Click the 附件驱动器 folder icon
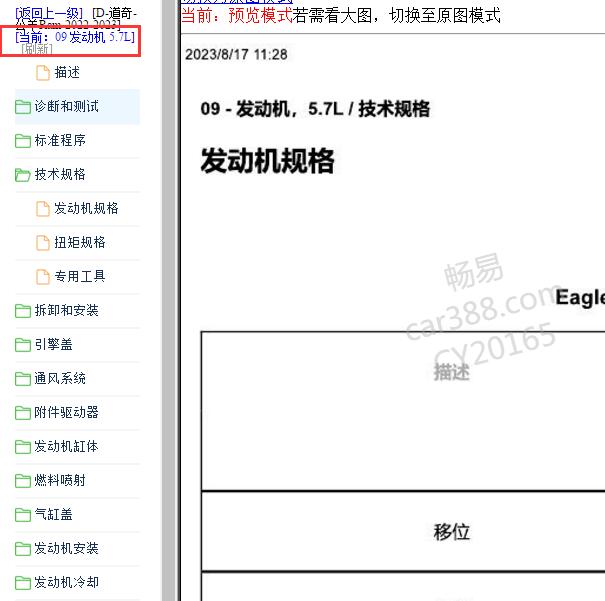 click(x=23, y=412)
